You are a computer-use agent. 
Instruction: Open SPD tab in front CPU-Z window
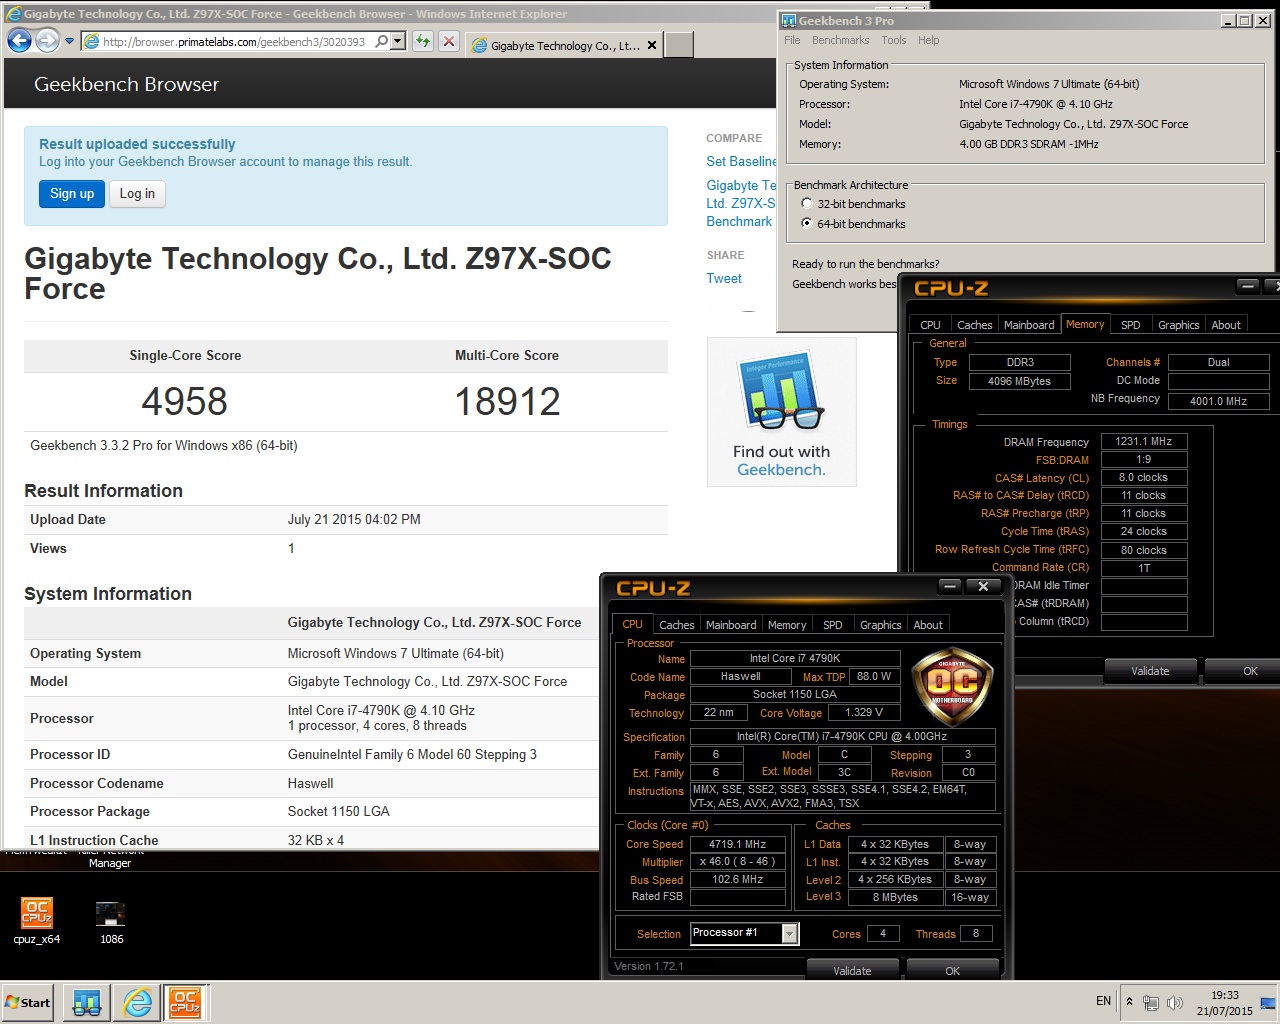[833, 625]
